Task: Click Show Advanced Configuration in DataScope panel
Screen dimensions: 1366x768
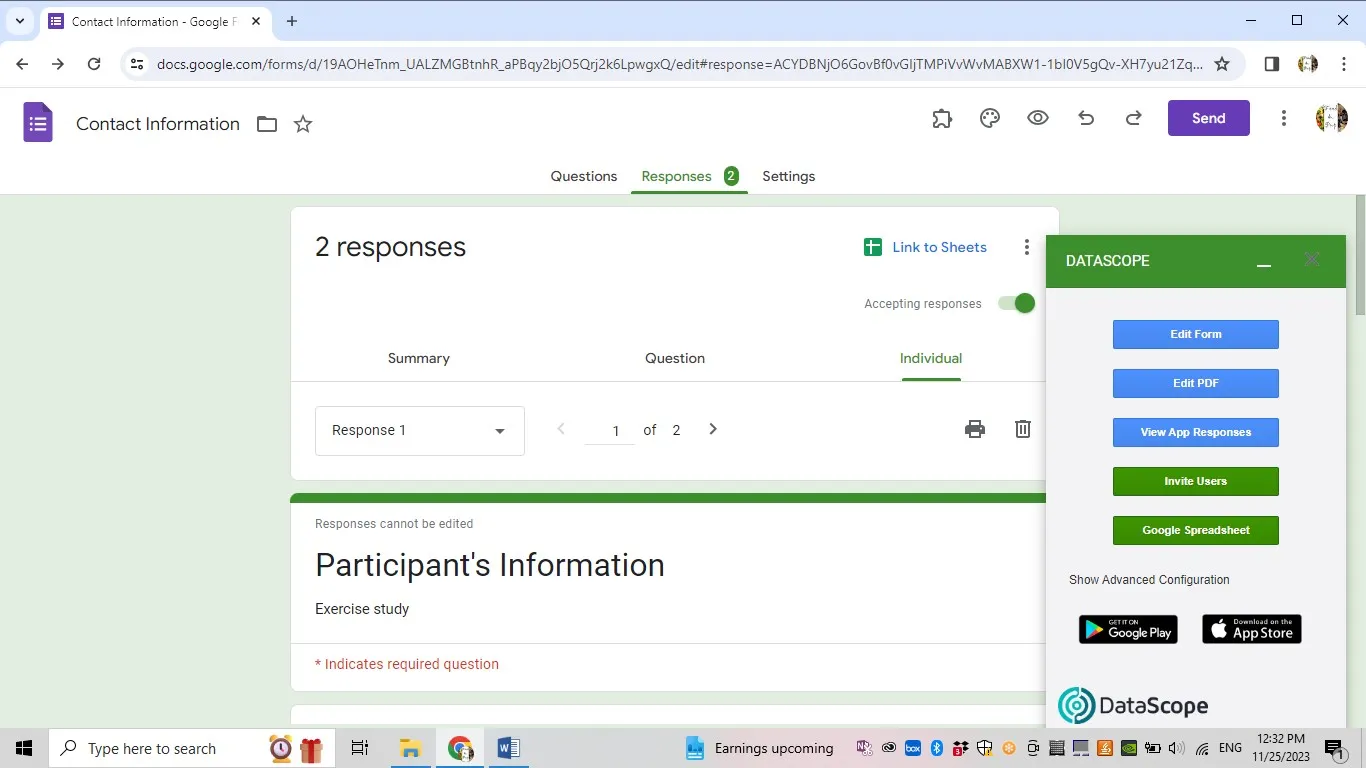Action: coord(1148,579)
